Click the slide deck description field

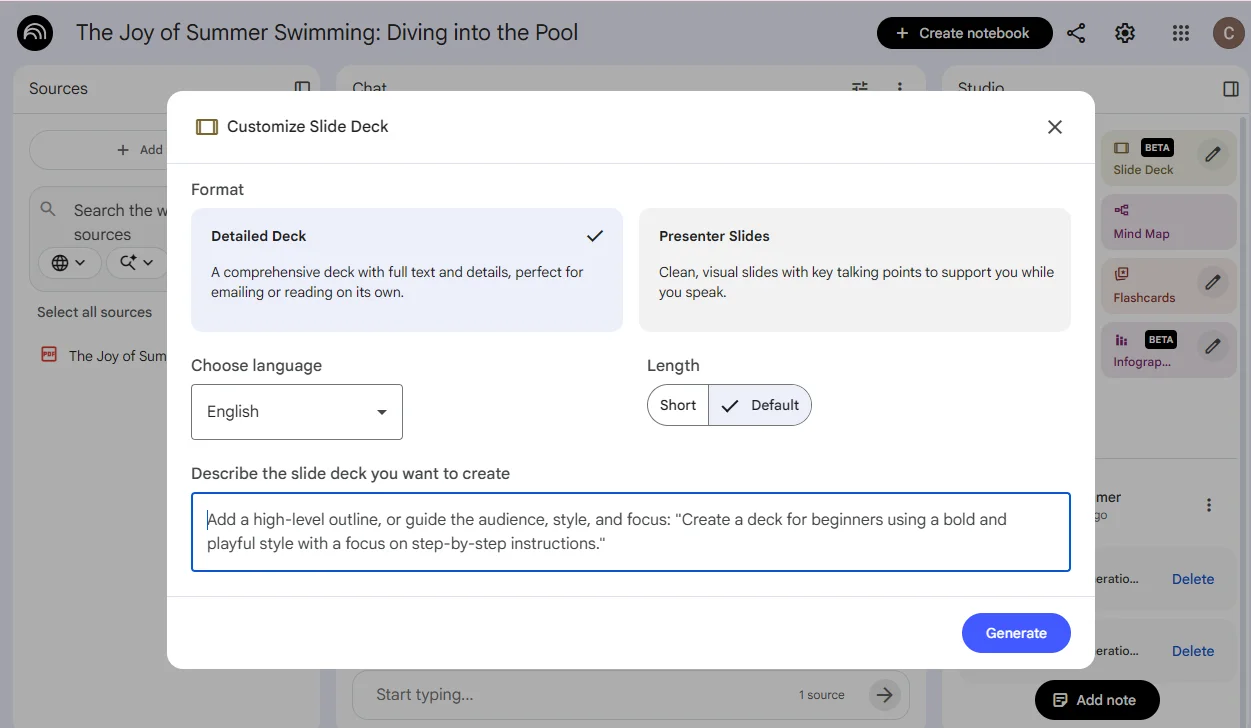pyautogui.click(x=631, y=530)
